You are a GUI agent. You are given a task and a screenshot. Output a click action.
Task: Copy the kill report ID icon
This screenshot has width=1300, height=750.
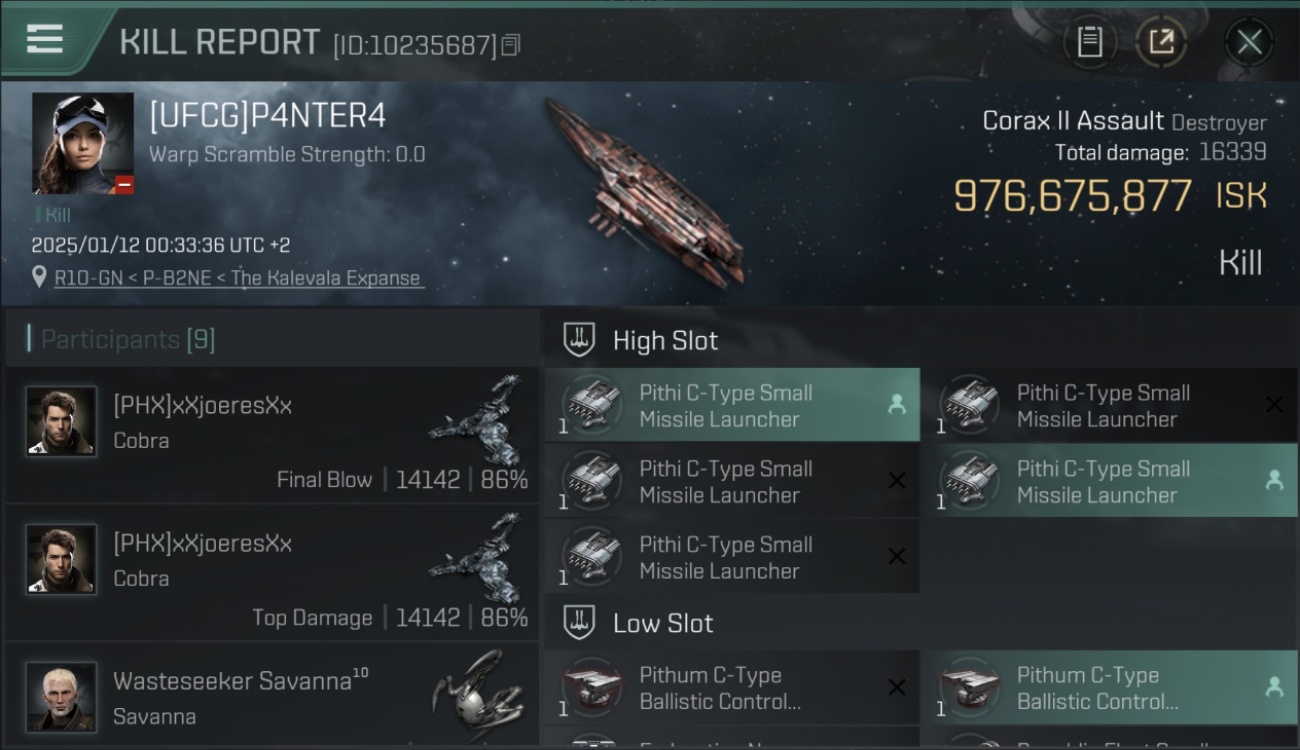click(511, 45)
